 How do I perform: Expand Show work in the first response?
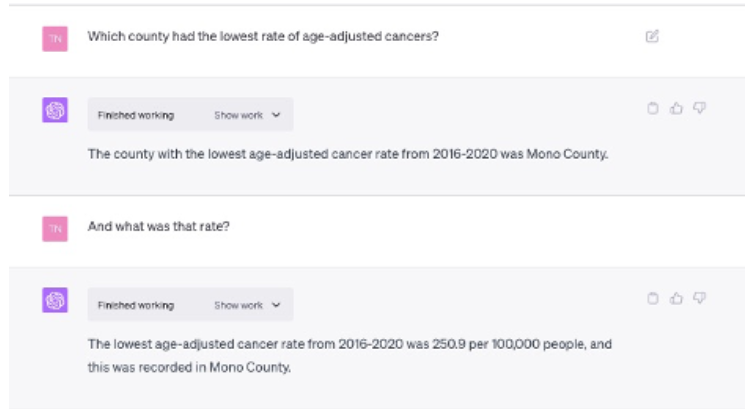[x=247, y=115]
